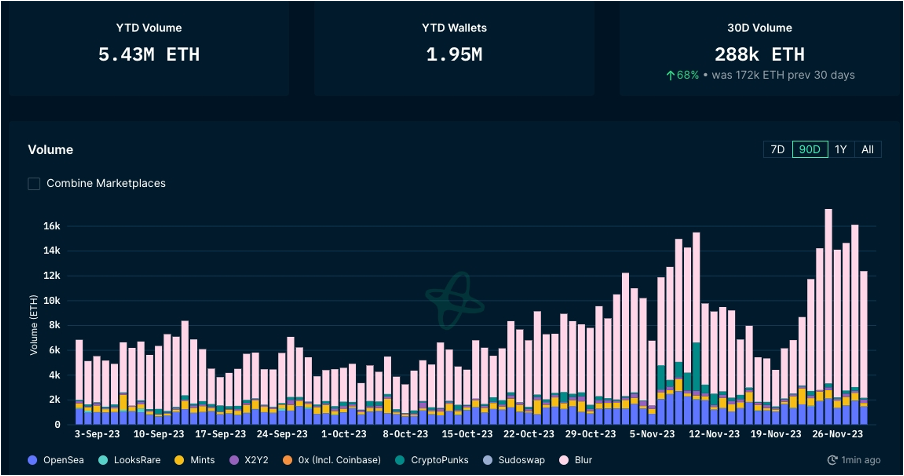Image resolution: width=904 pixels, height=476 pixels.
Task: Click the YTD Volume 5.43M ETH card
Action: 149,48
